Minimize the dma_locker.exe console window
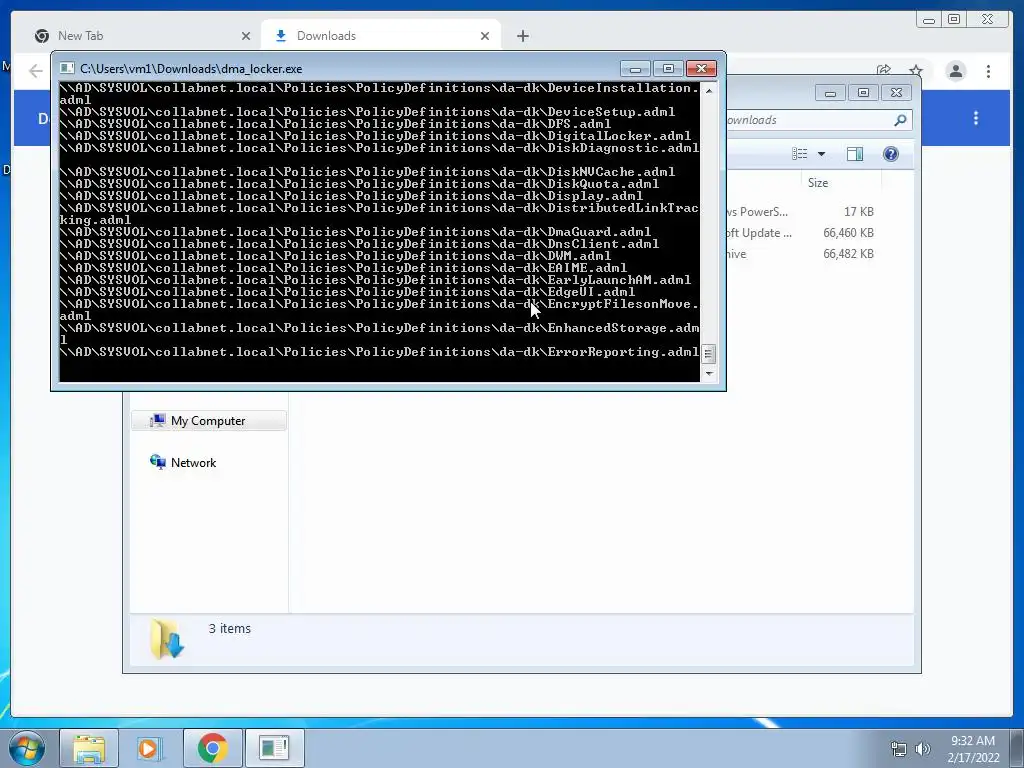The height and width of the screenshot is (768, 1024). pyautogui.click(x=635, y=68)
